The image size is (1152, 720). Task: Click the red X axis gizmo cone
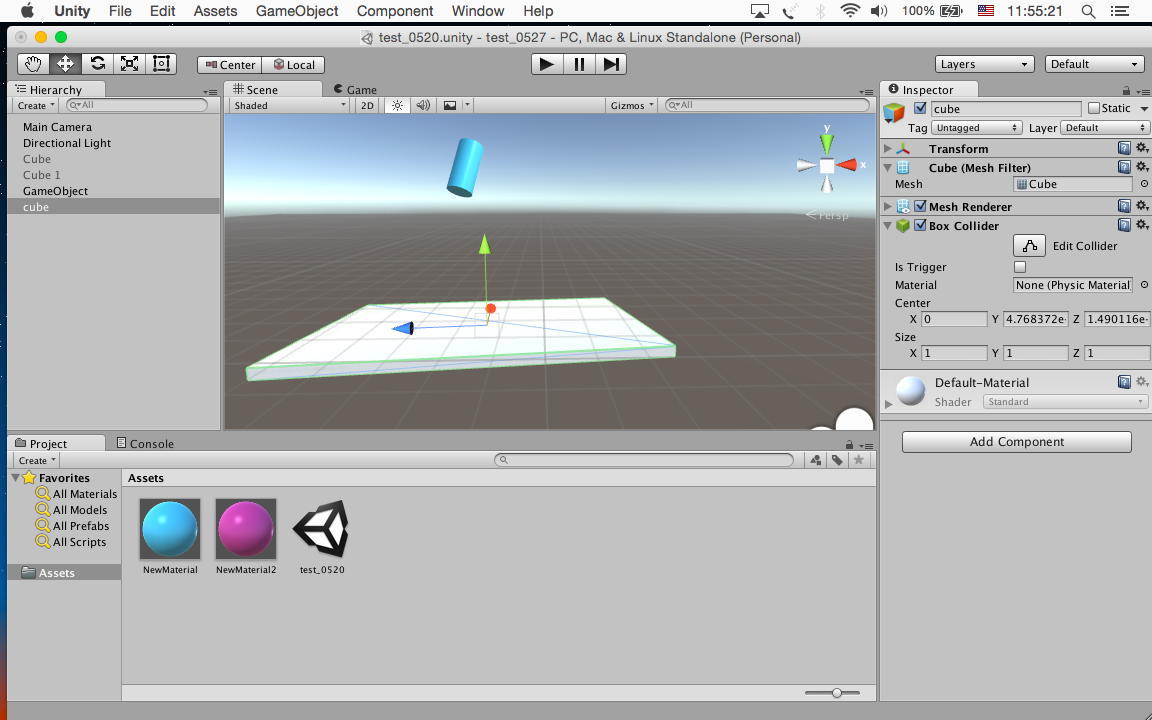[846, 165]
